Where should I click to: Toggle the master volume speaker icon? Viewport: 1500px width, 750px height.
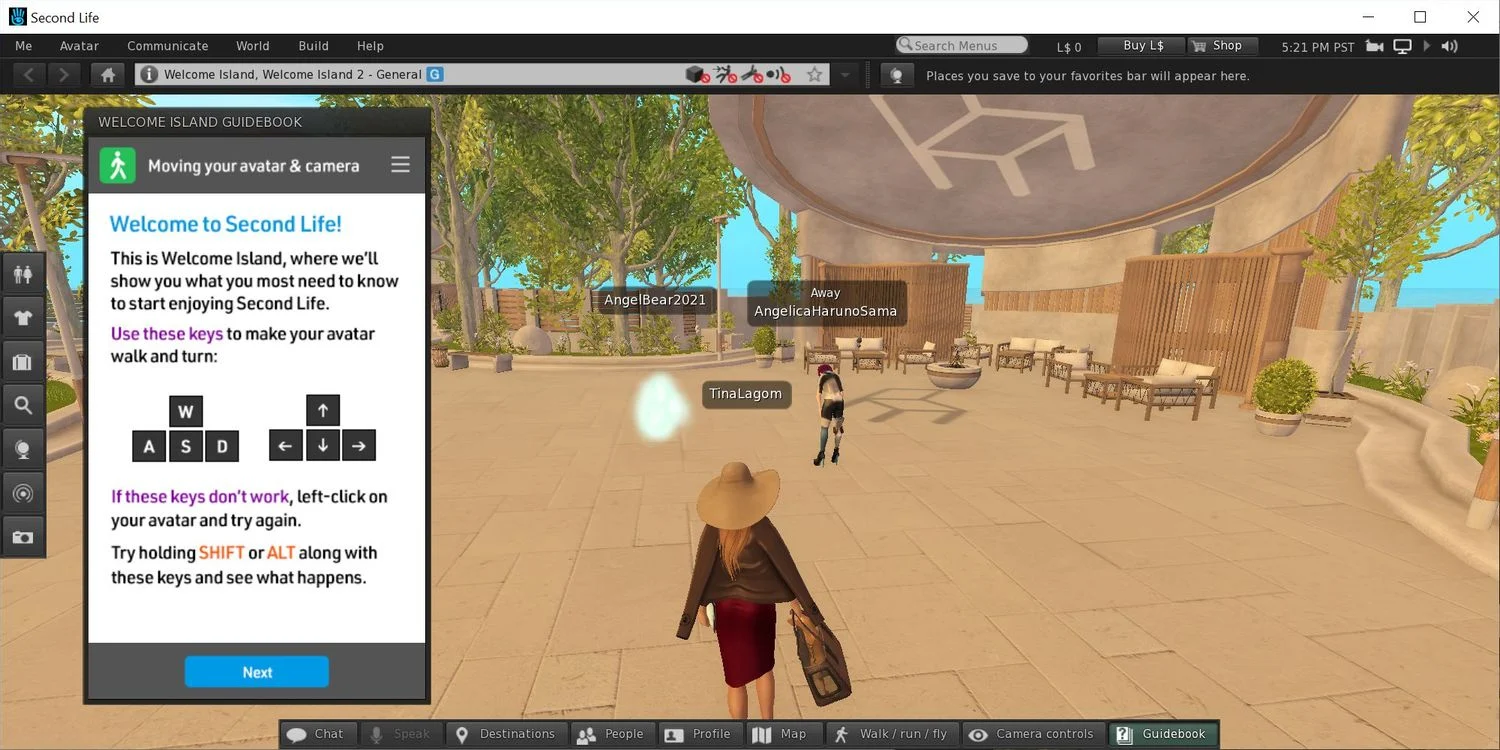tap(1449, 46)
